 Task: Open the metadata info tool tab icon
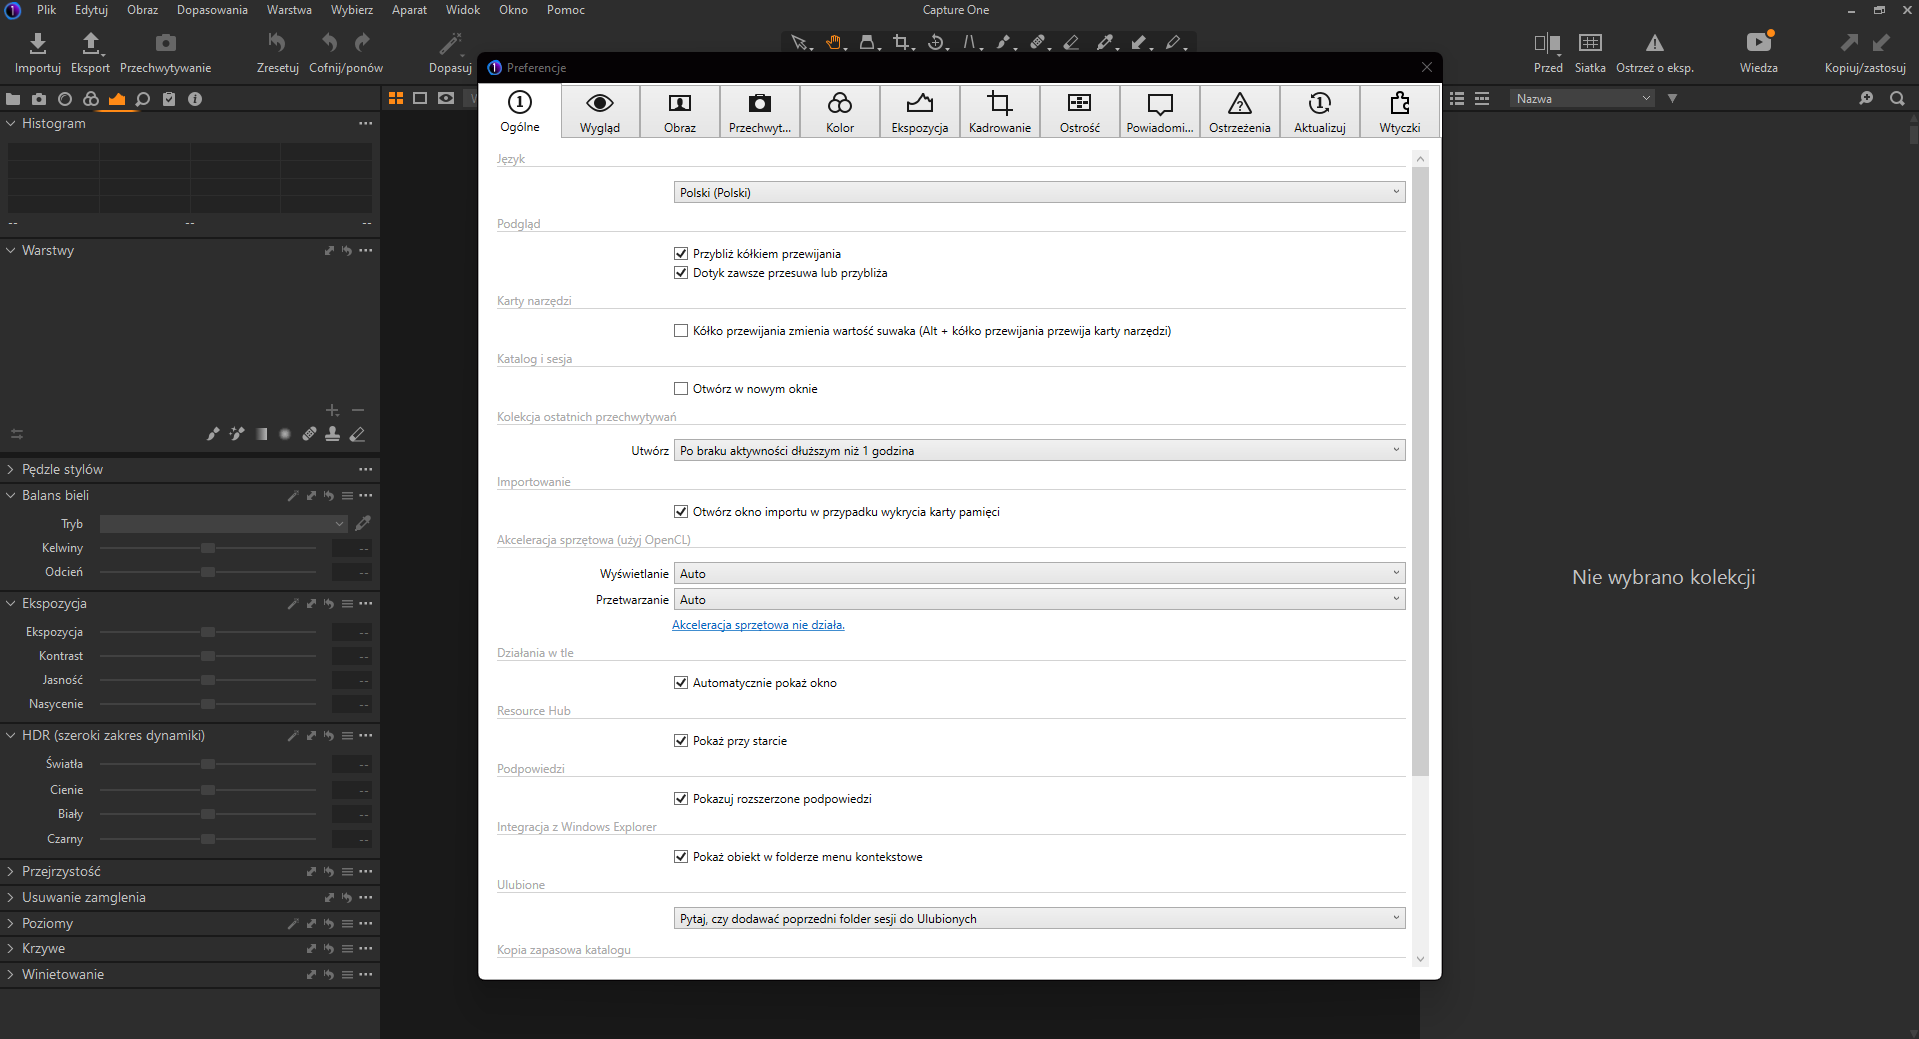click(x=195, y=99)
